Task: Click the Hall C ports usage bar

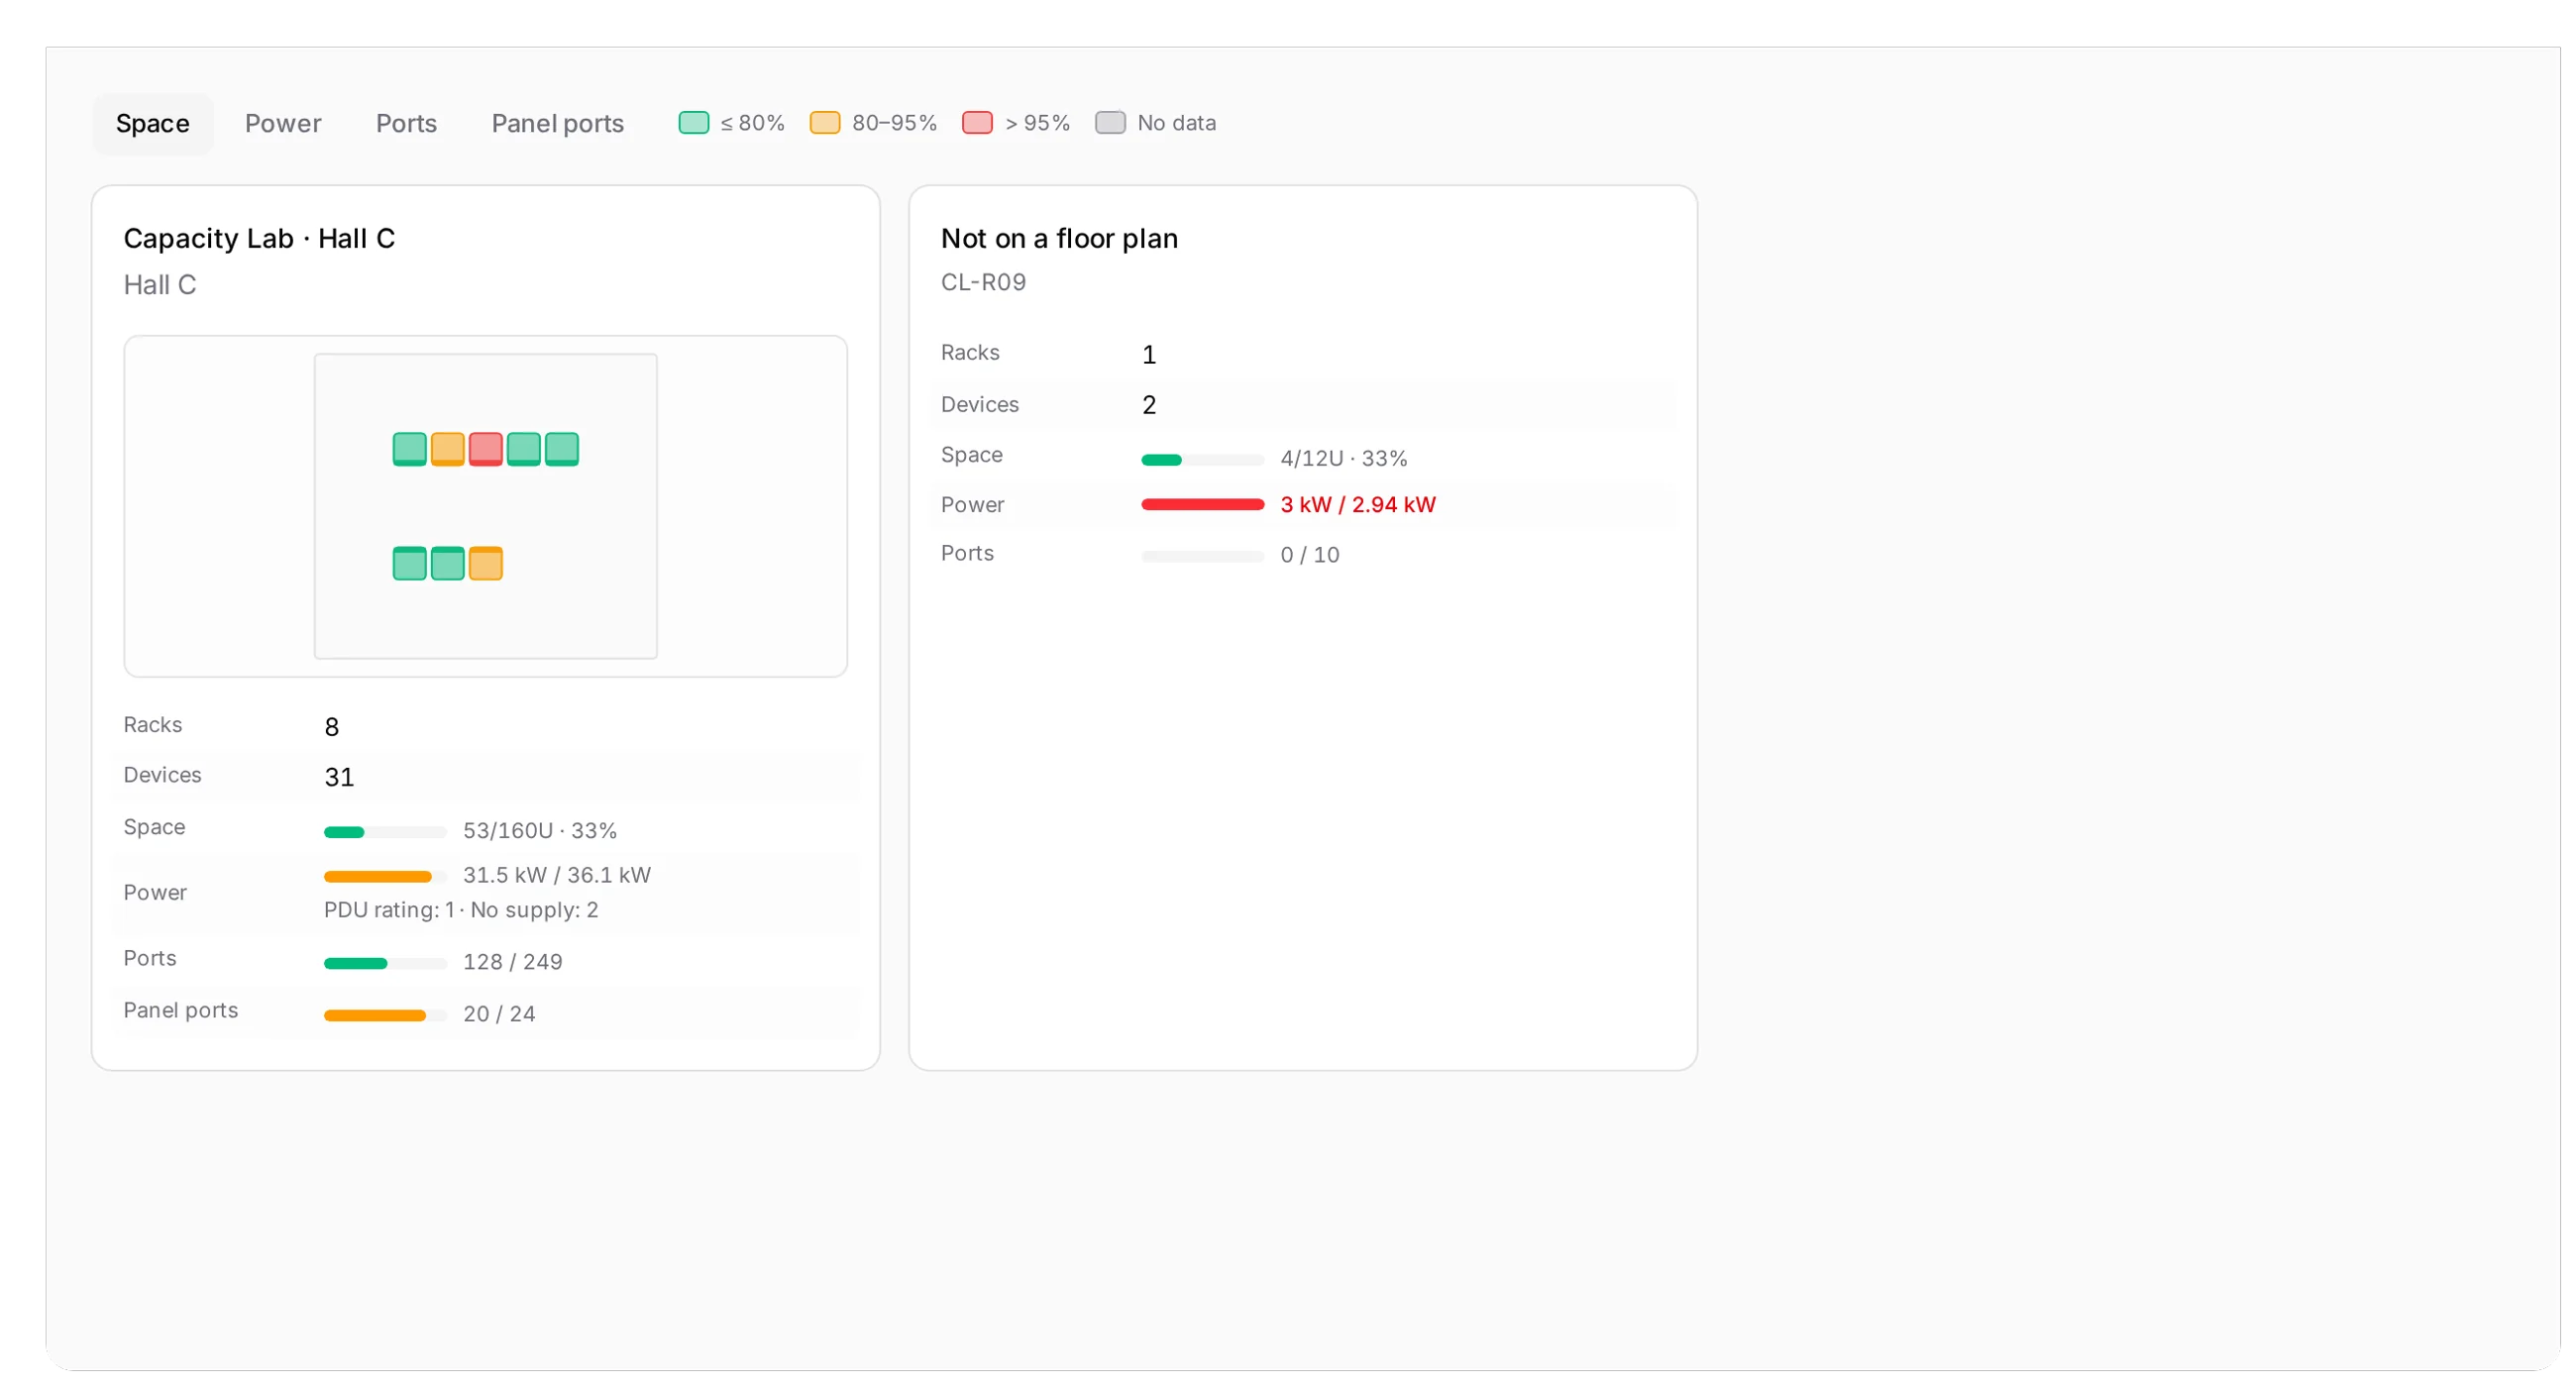Action: click(385, 963)
